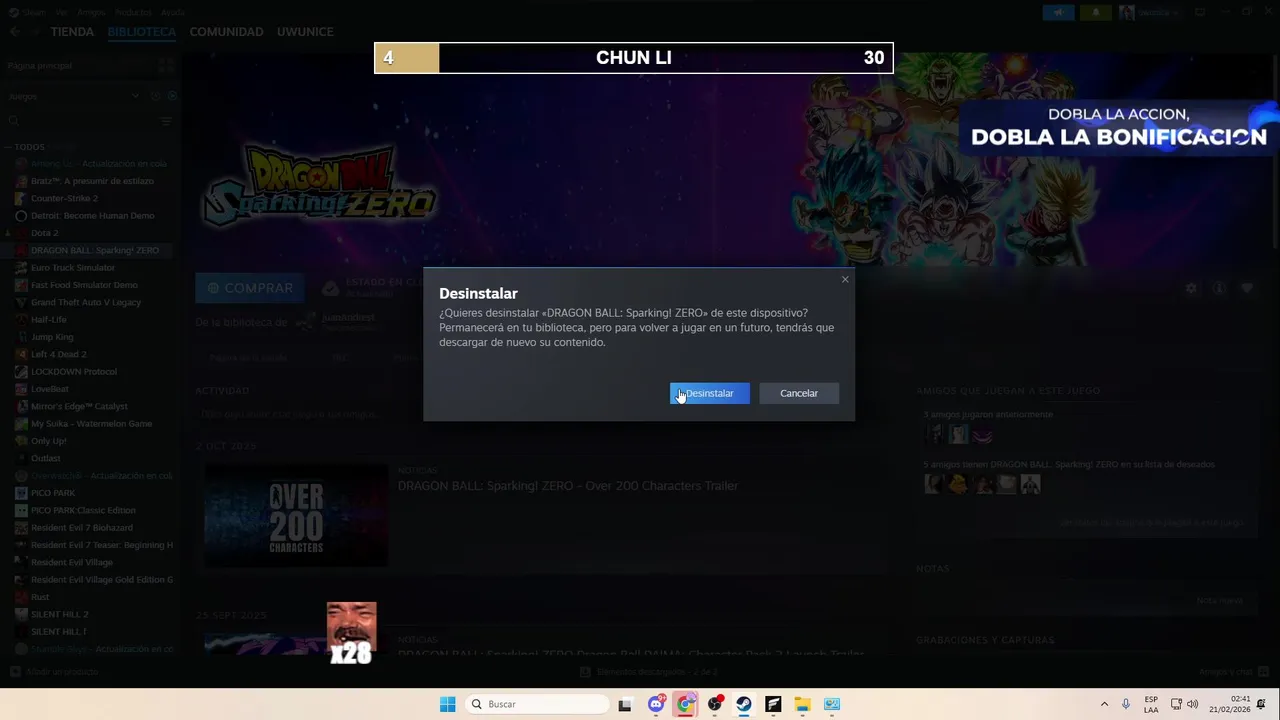Go back with the navigation arrow
The width and height of the screenshot is (1280, 720).
coord(14,32)
